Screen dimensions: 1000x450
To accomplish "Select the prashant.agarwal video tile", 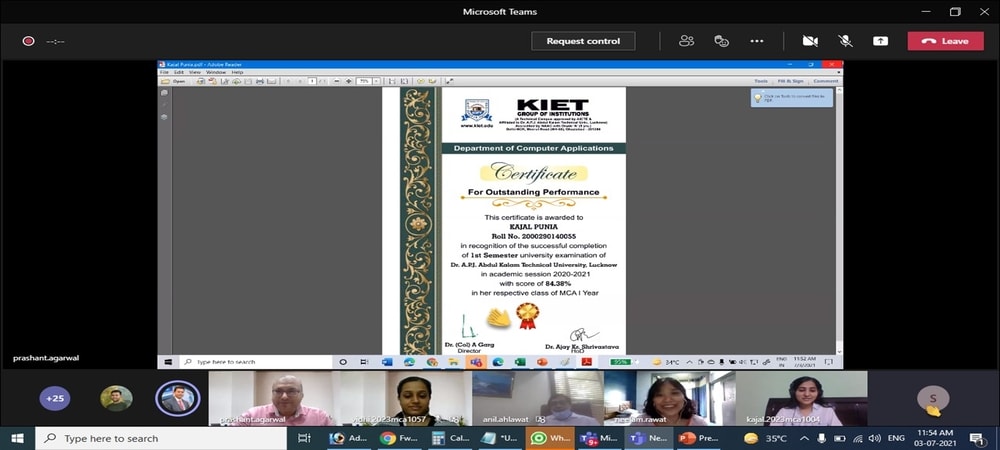I will (273, 398).
